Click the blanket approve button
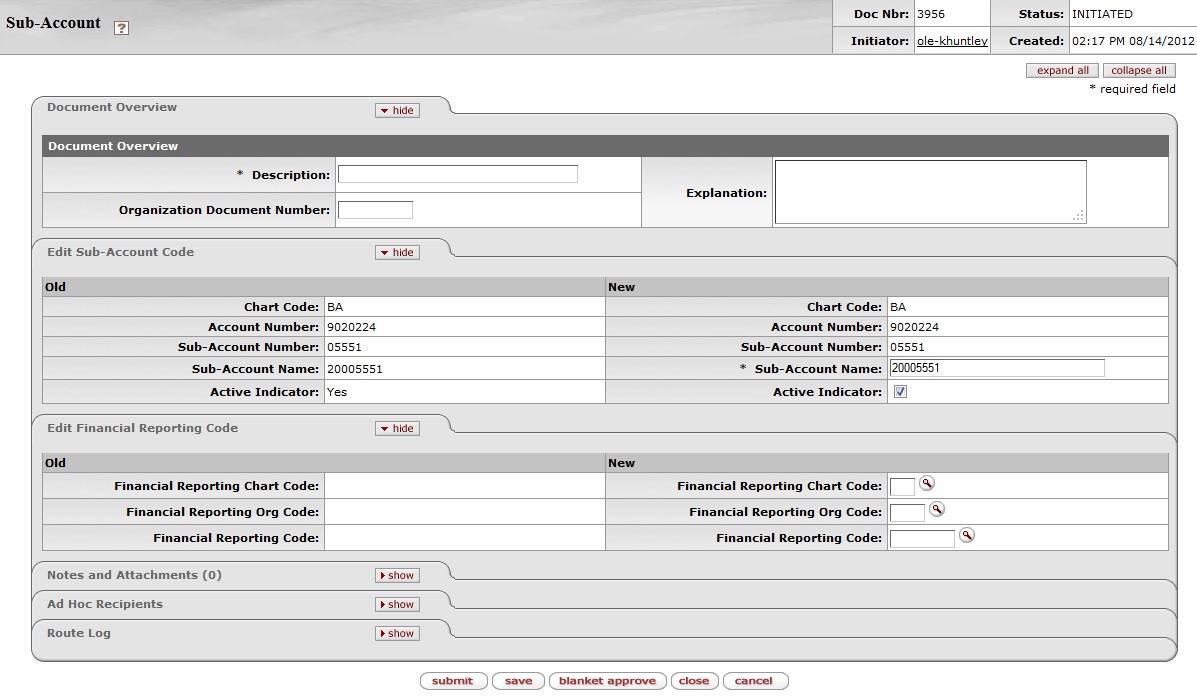 click(607, 681)
